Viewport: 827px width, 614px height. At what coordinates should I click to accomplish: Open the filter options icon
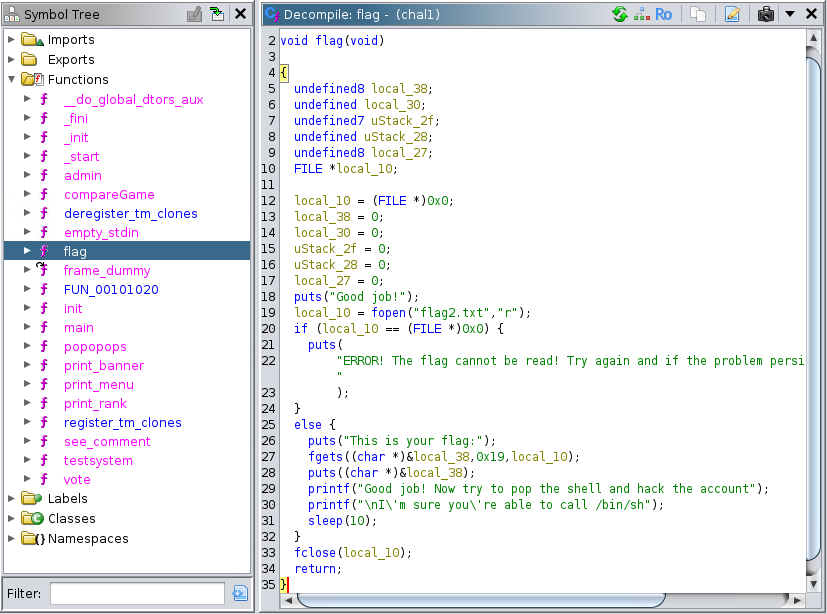(x=240, y=593)
